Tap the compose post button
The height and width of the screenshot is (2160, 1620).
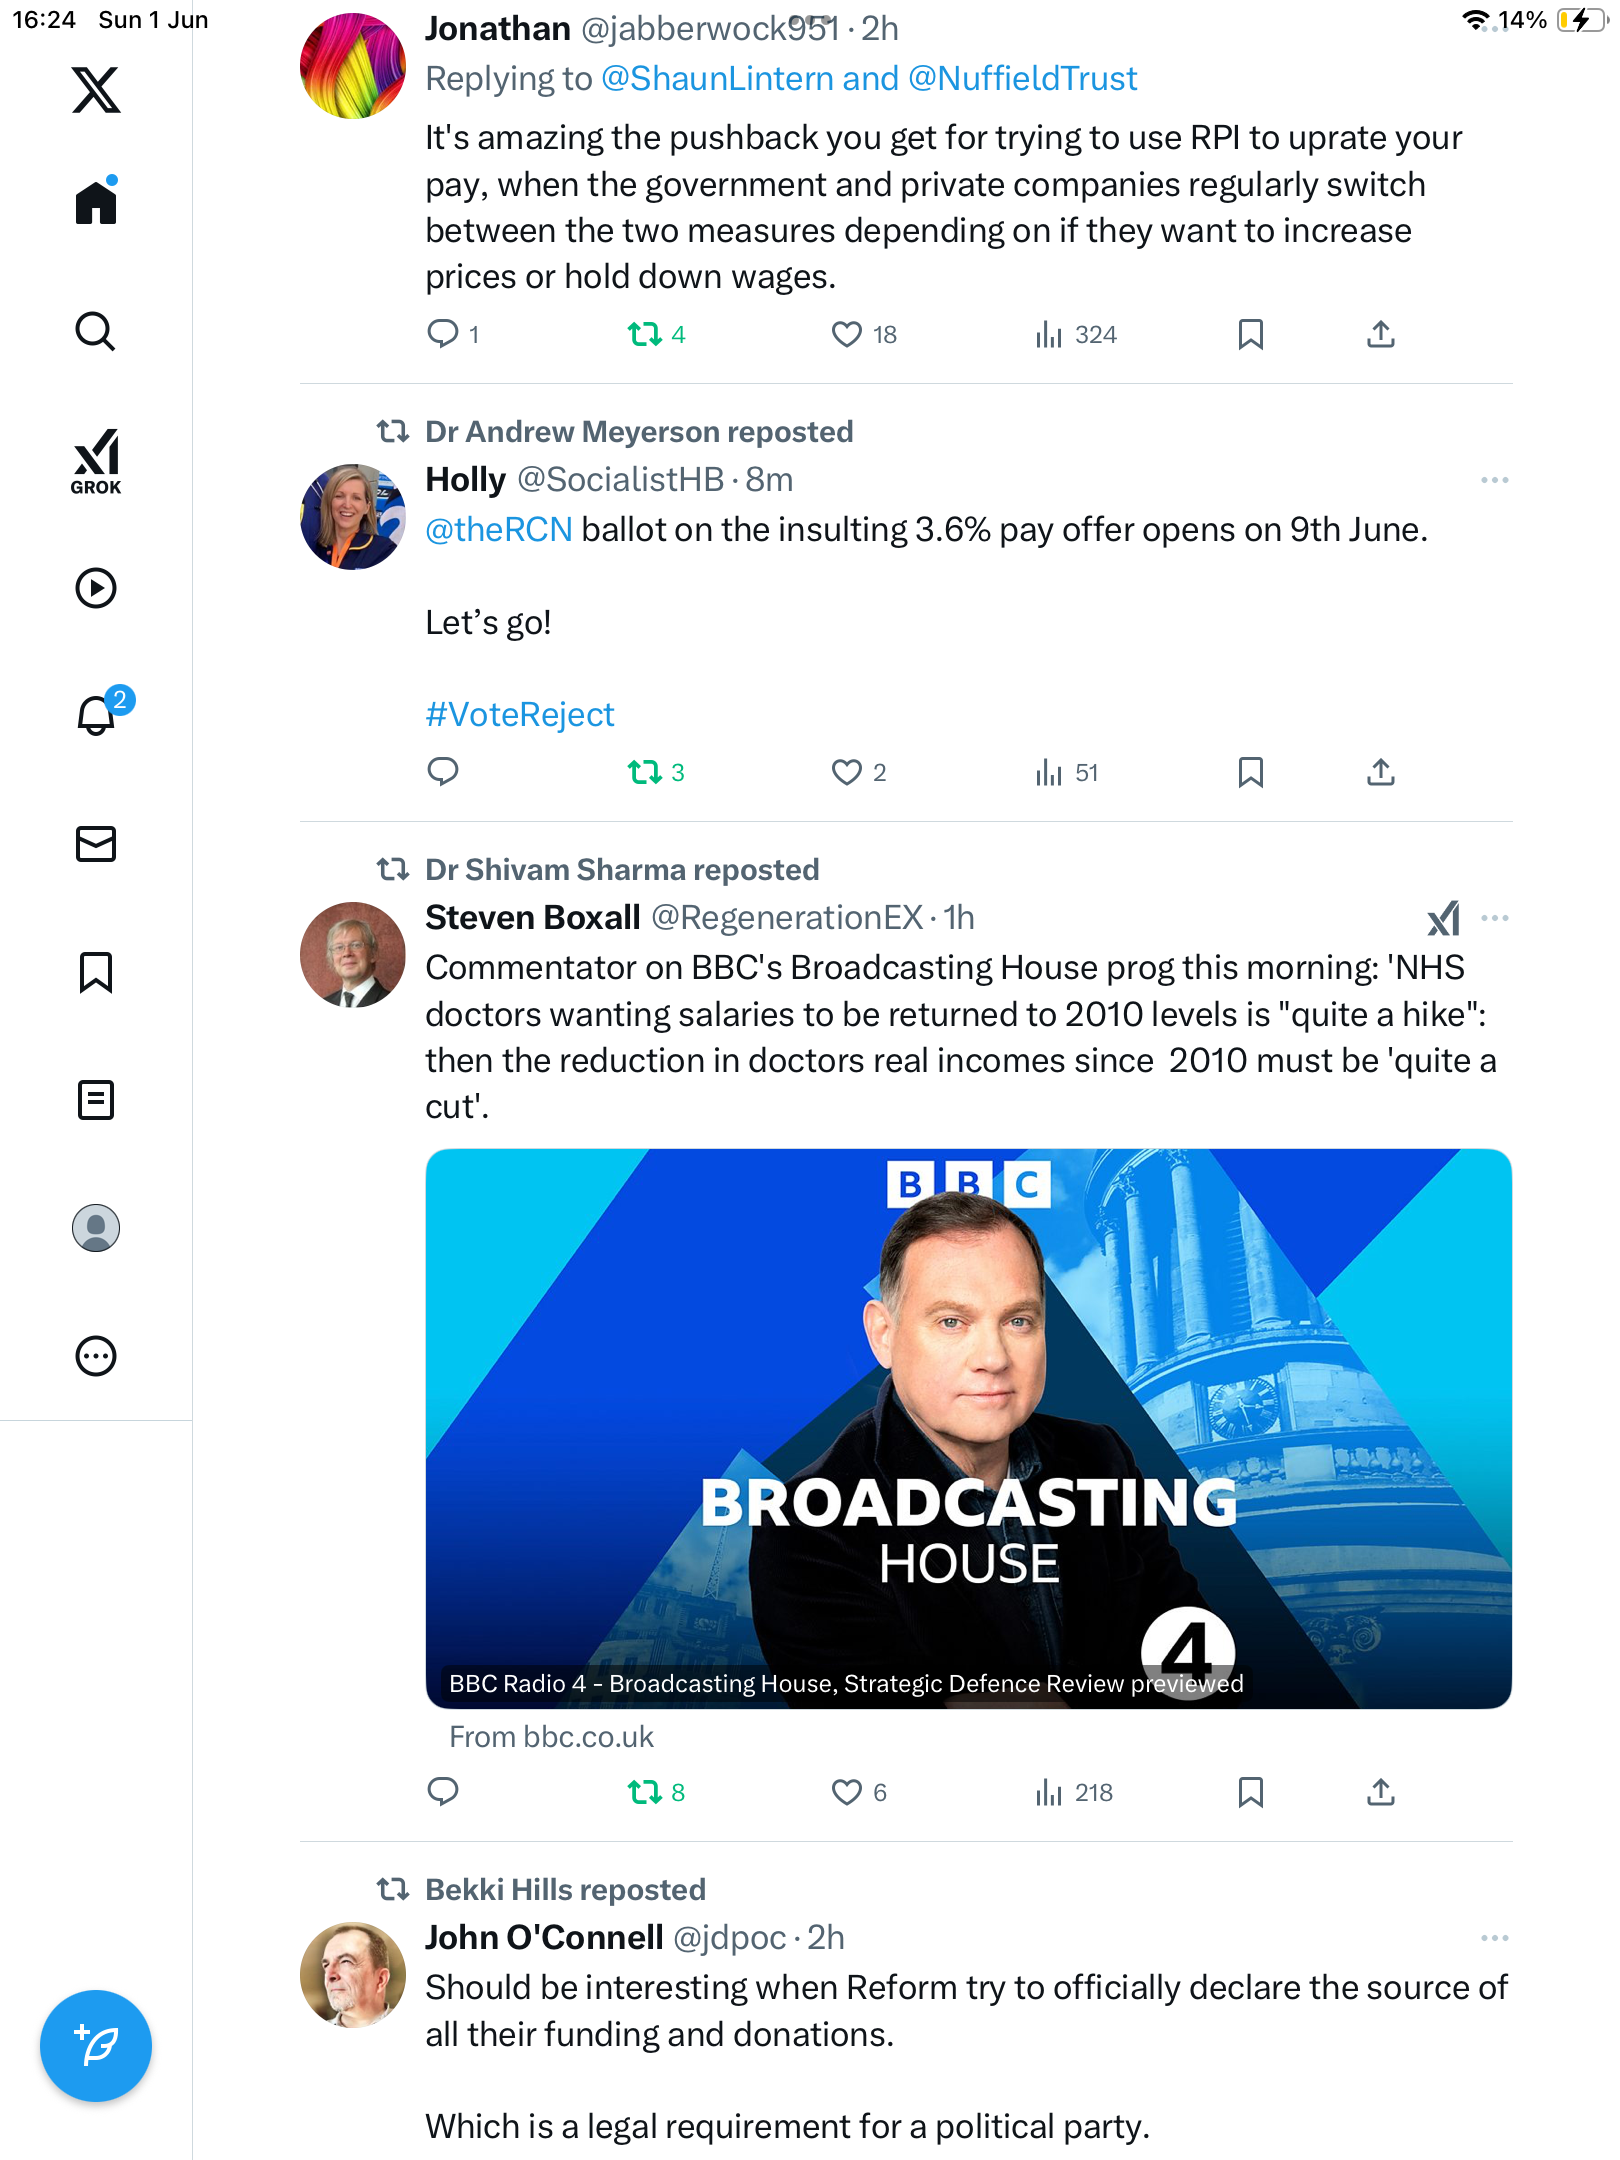96,2046
